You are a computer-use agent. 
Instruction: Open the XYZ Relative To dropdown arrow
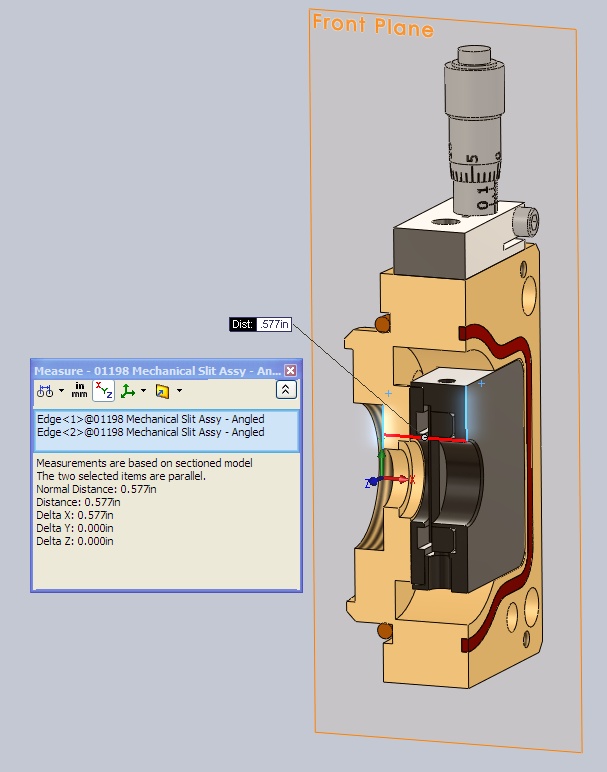pos(143,390)
